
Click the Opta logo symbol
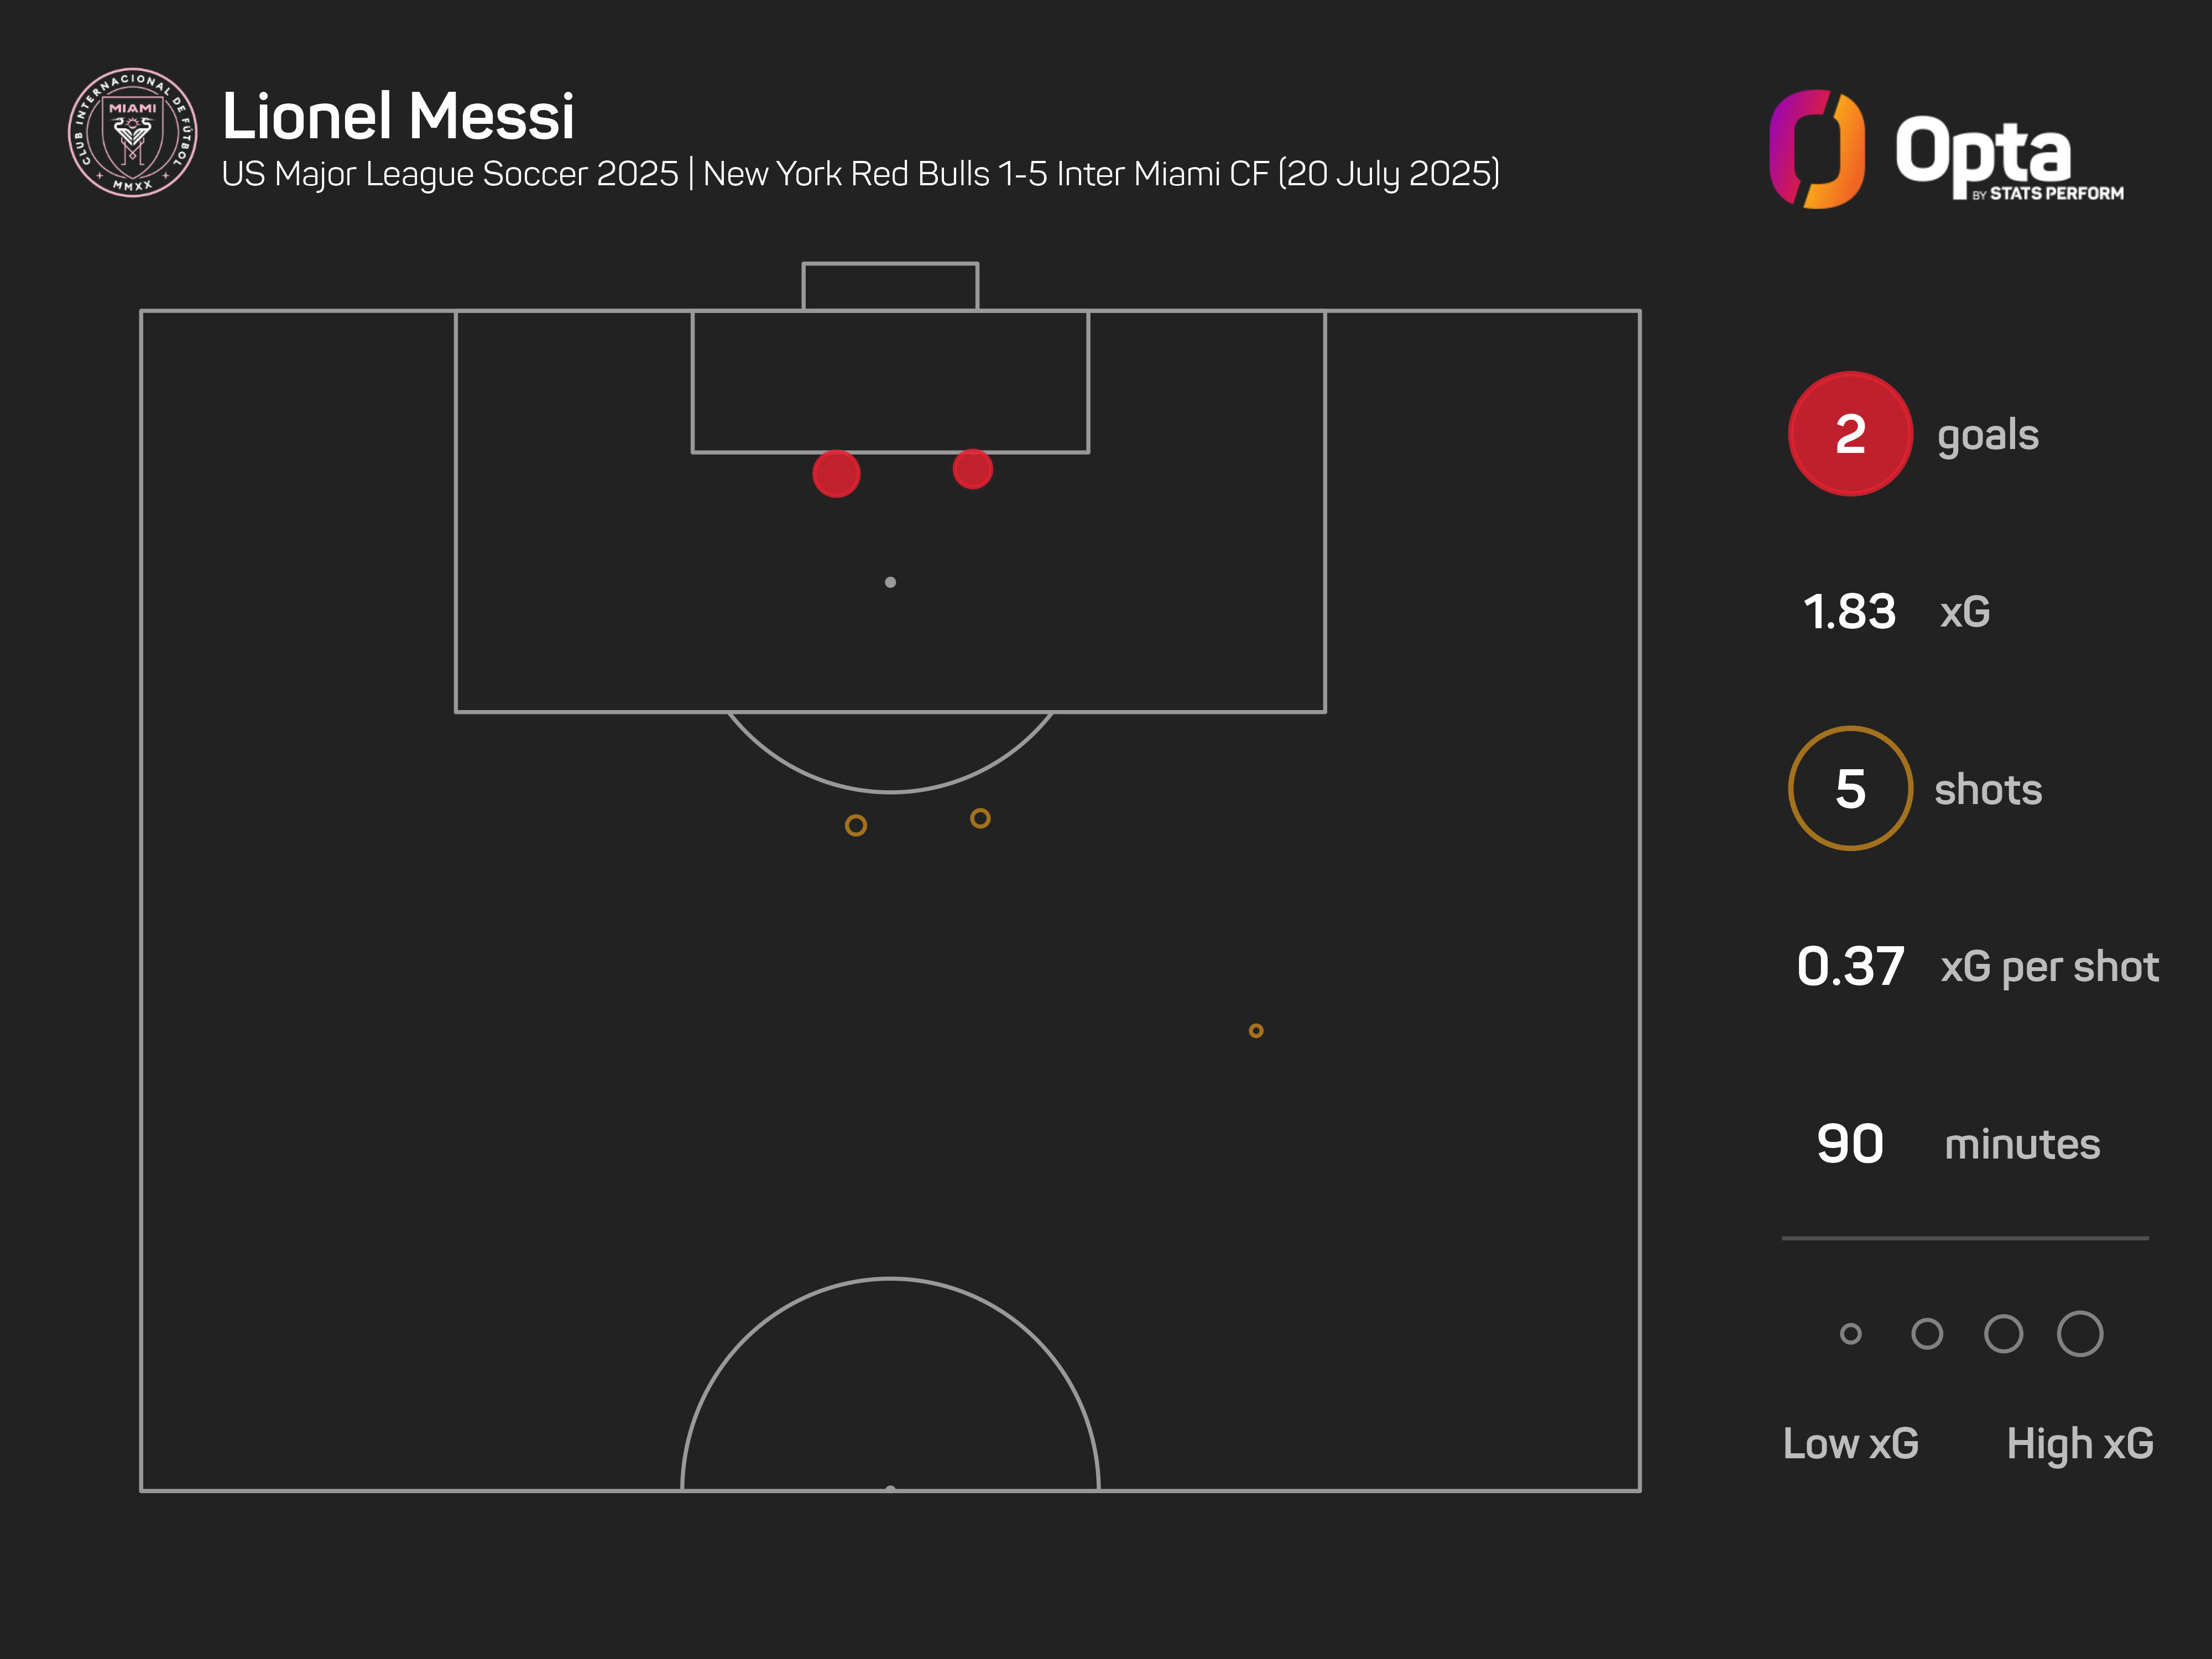[x=1816, y=149]
